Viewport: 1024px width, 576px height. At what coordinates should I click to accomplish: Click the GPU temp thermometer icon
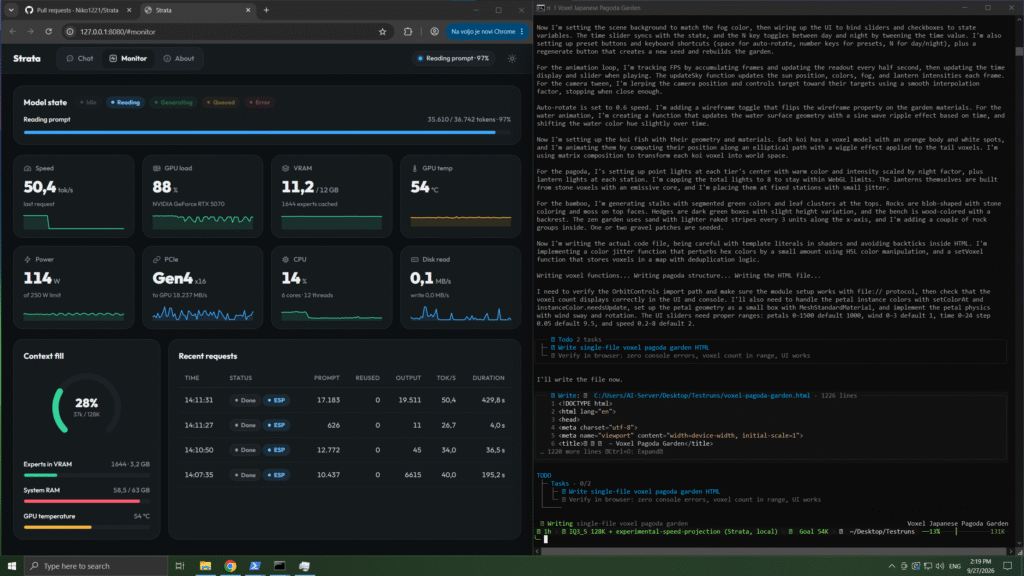(415, 168)
